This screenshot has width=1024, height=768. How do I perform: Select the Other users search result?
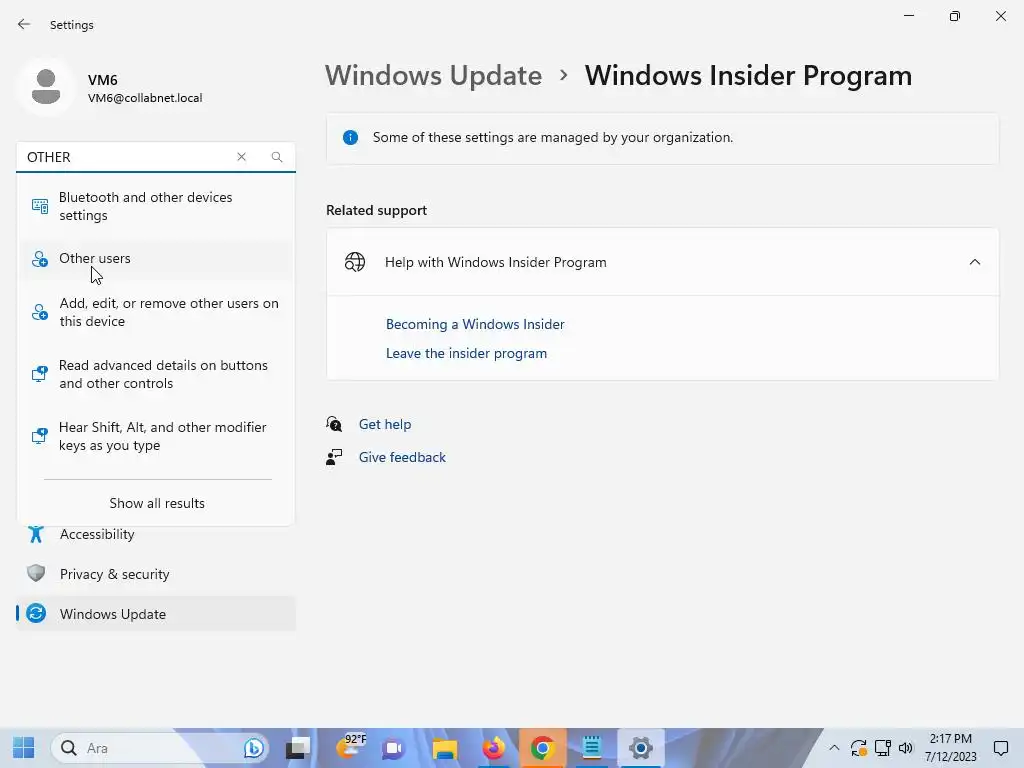click(155, 259)
